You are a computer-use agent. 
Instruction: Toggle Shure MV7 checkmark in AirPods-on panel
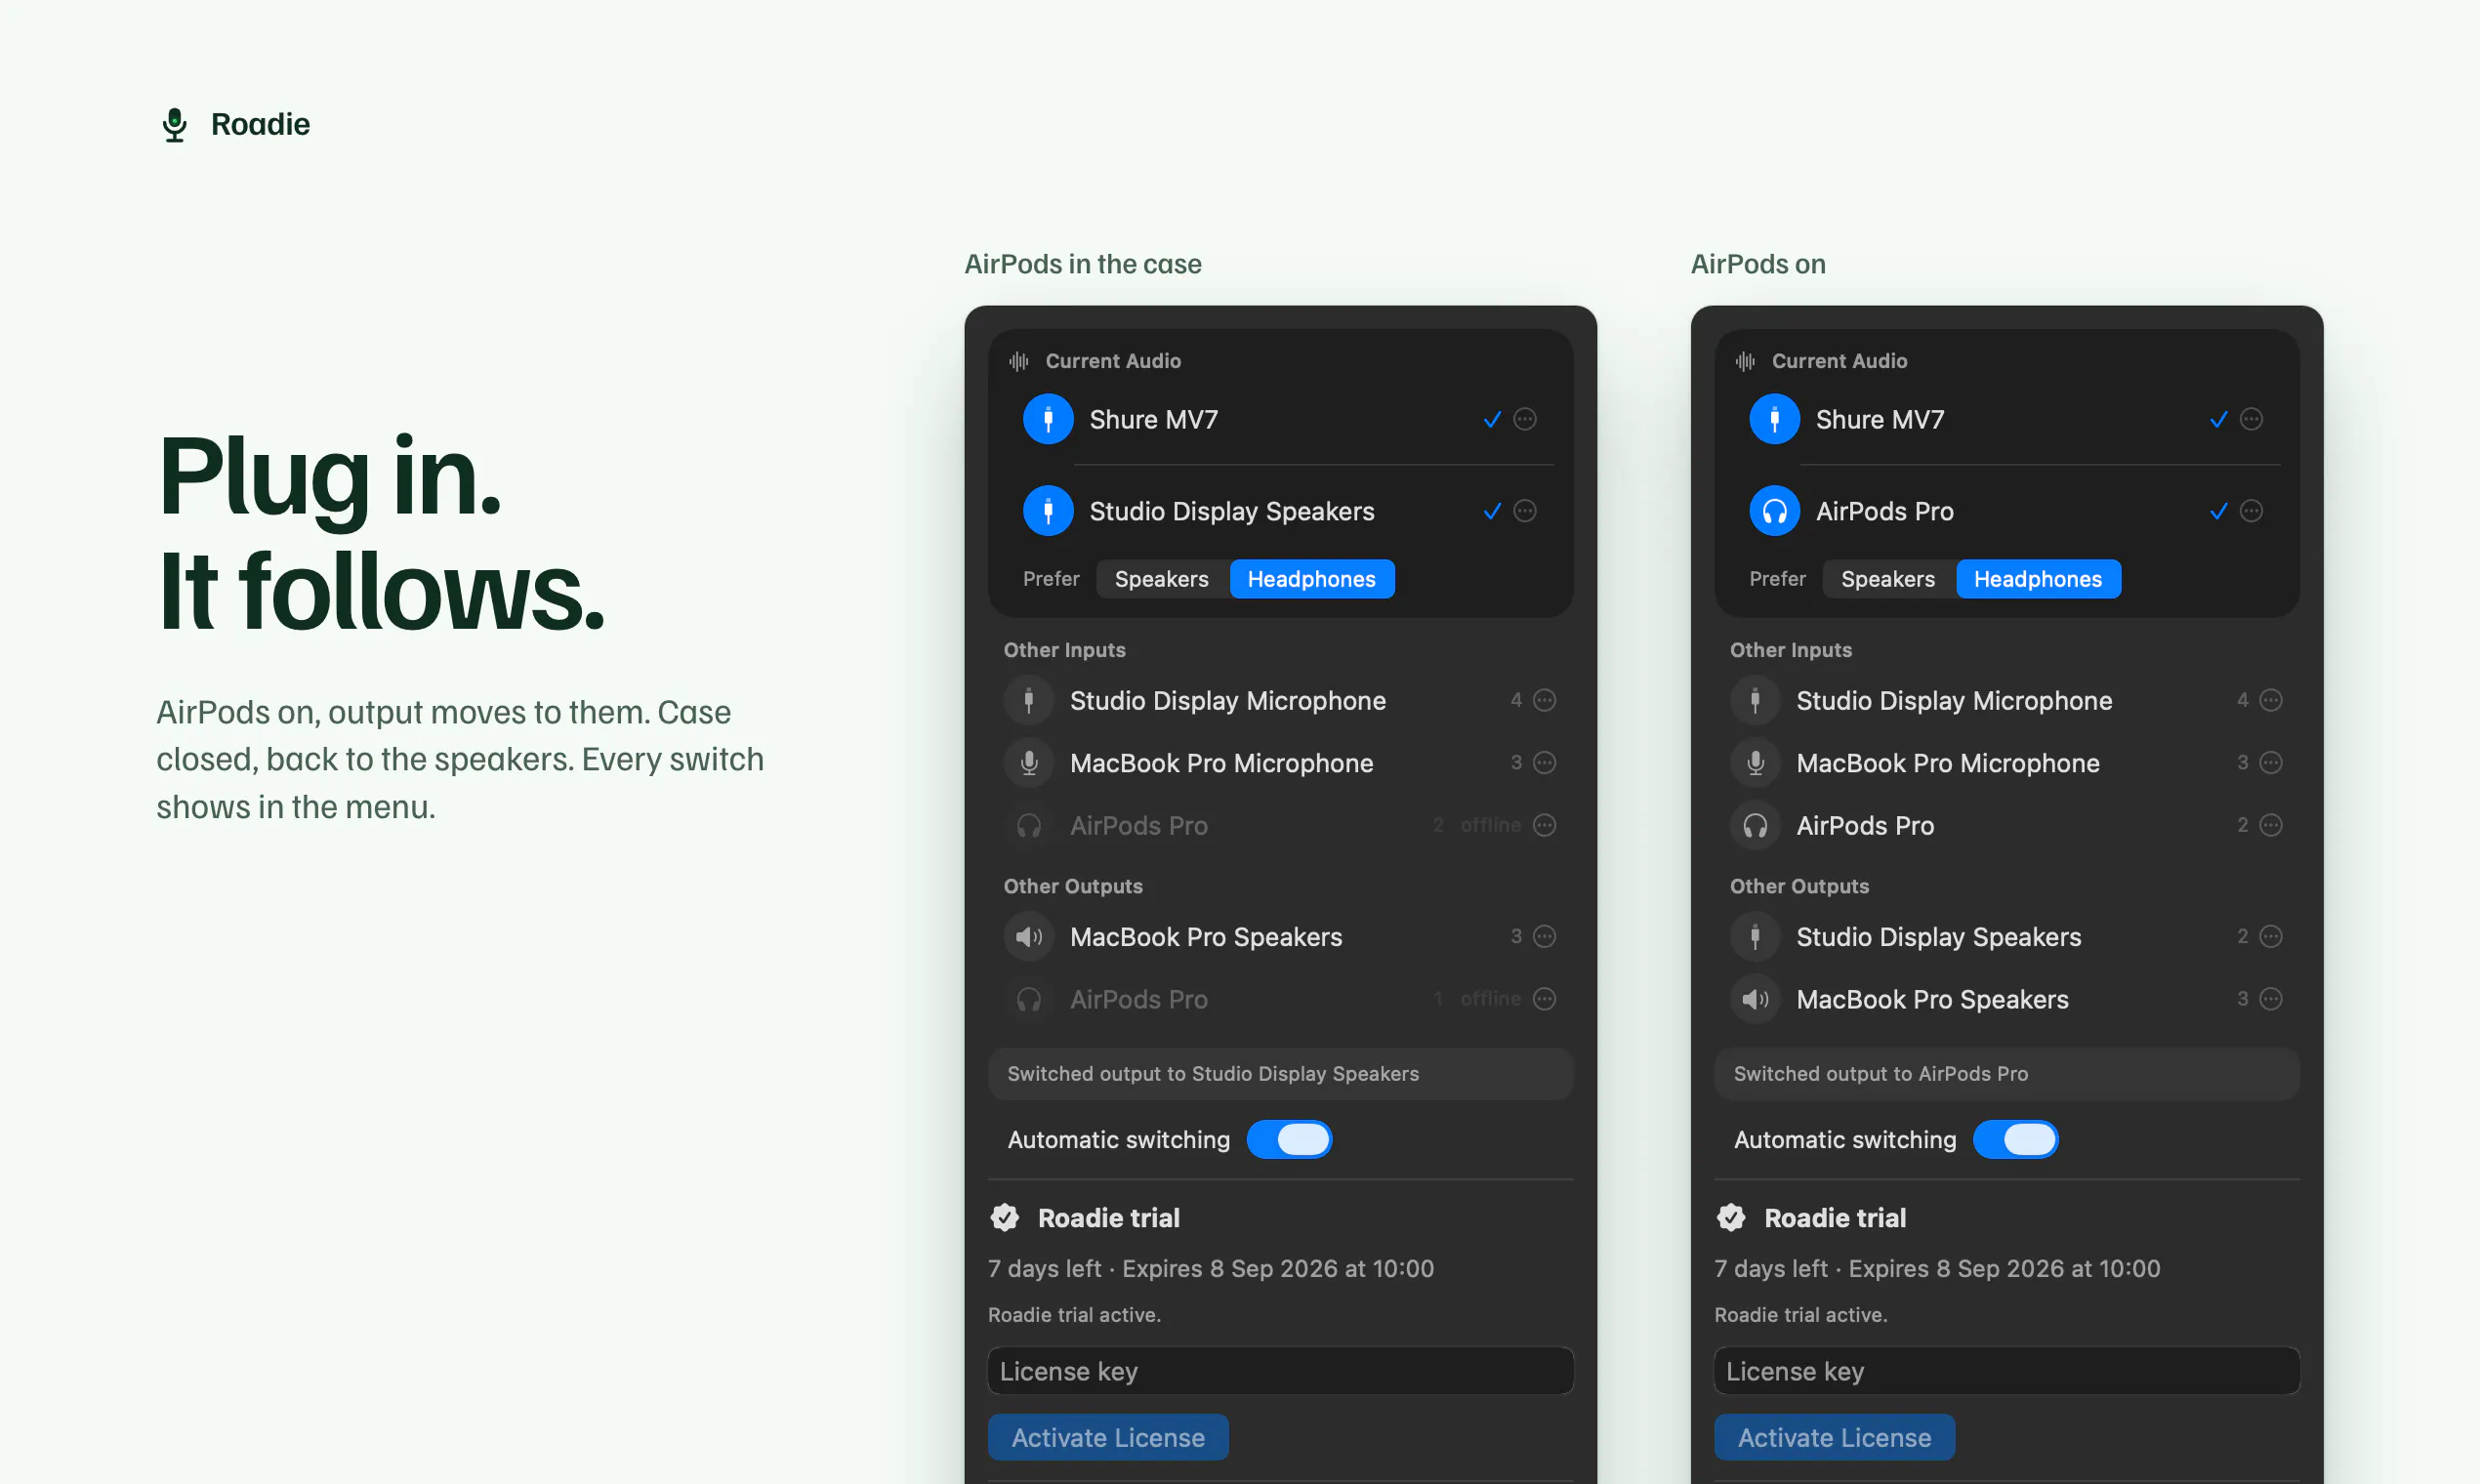click(2219, 419)
